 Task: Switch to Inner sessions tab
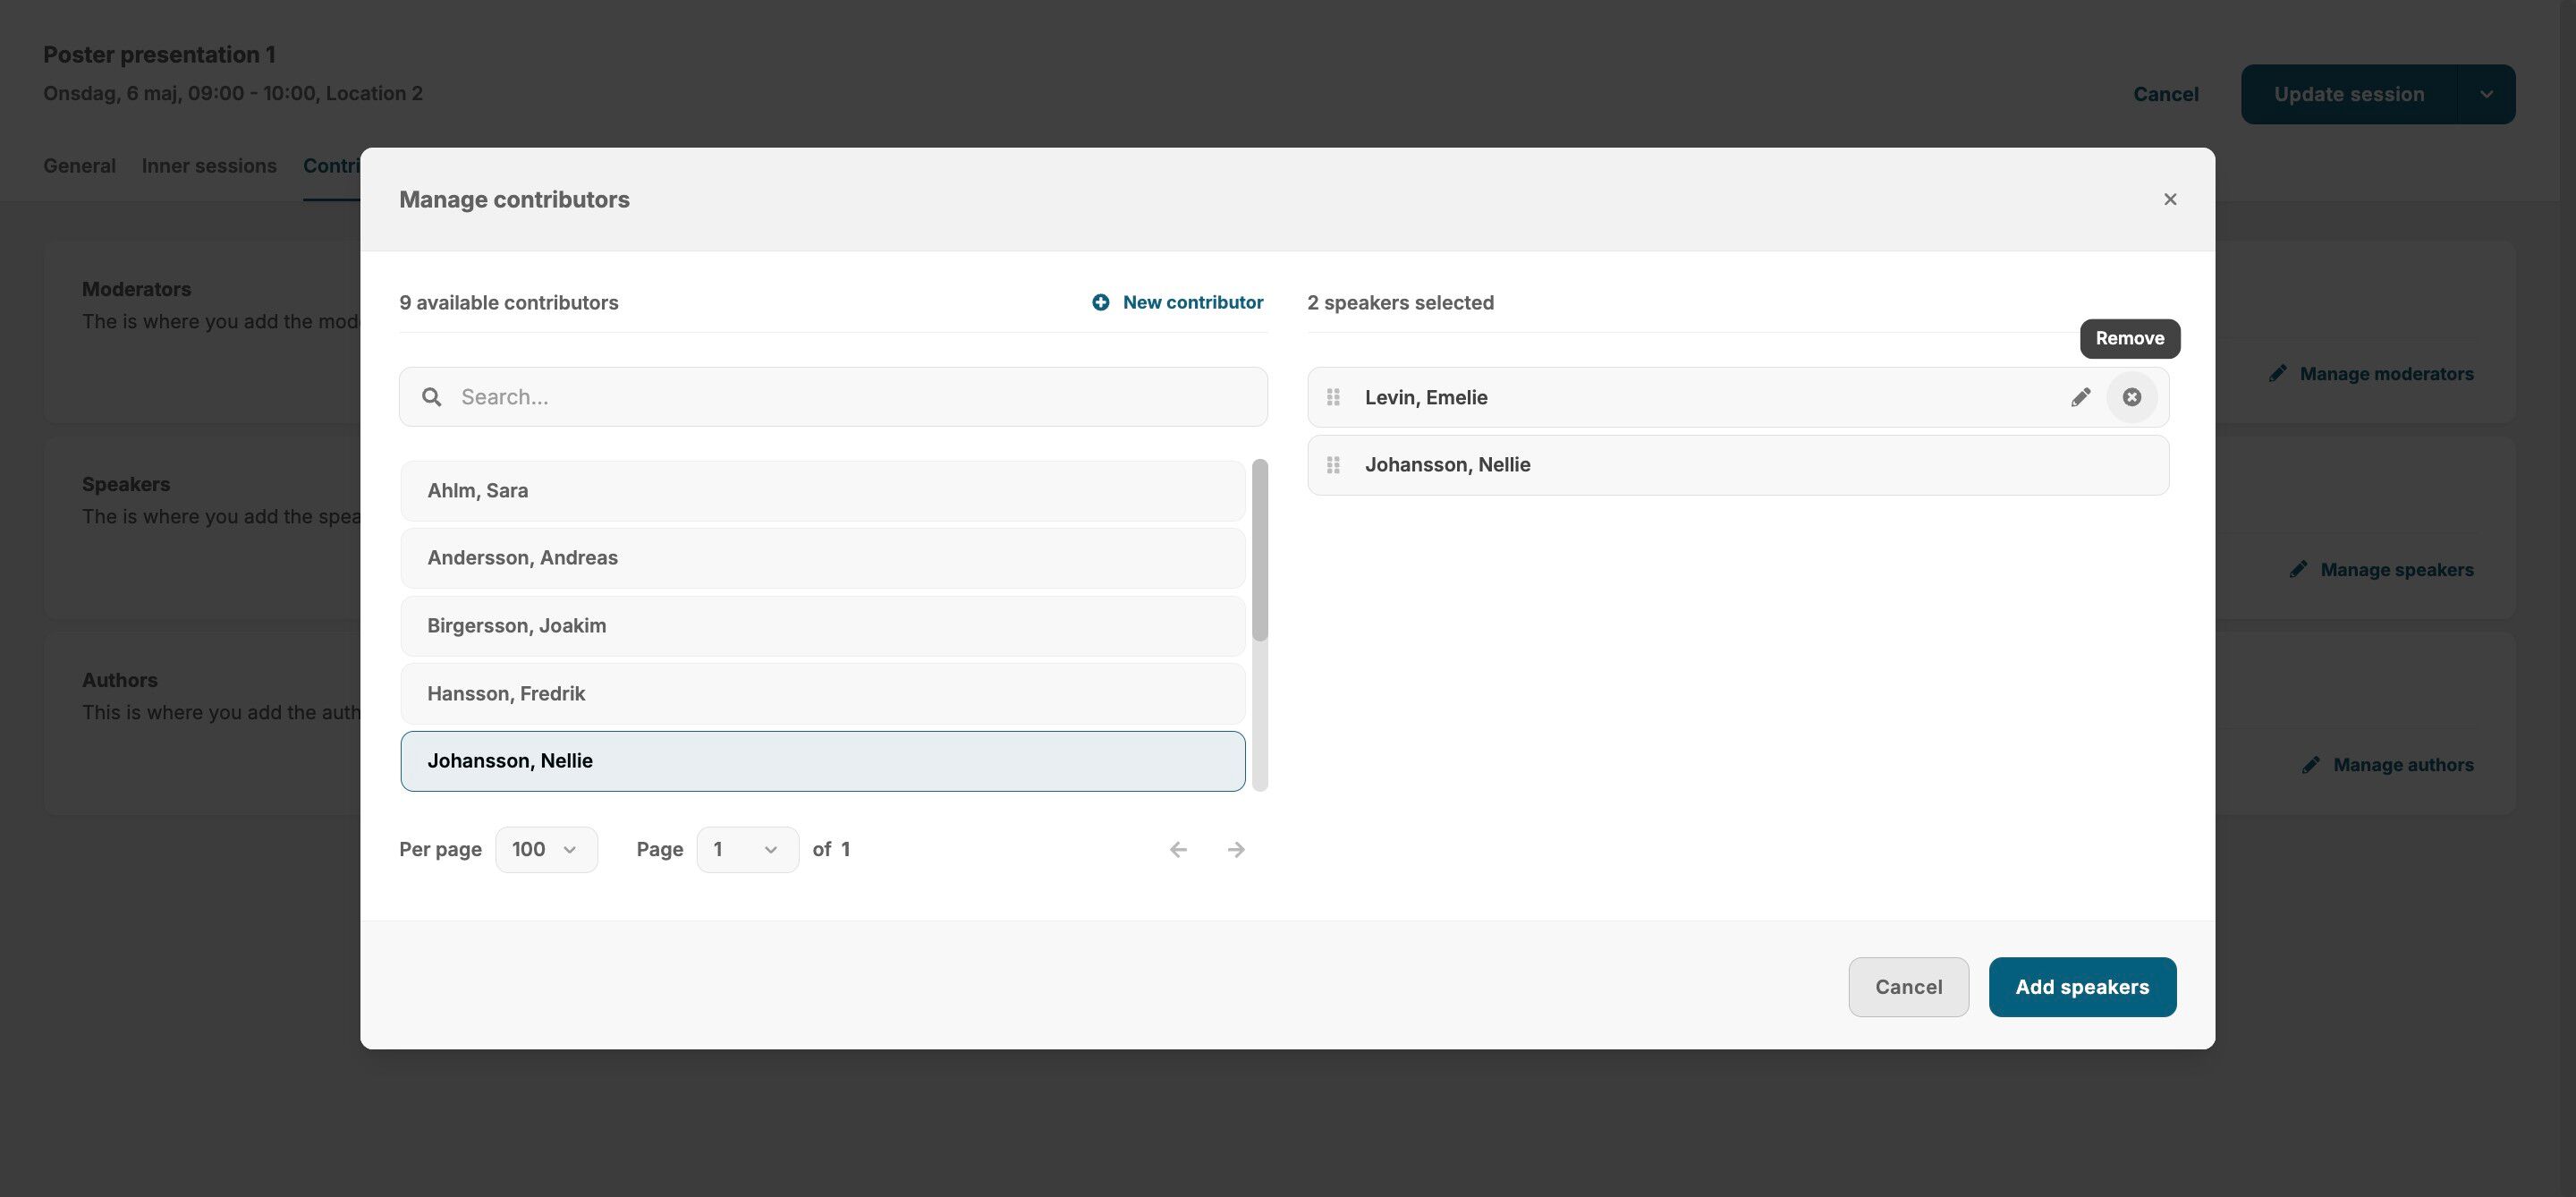(209, 166)
